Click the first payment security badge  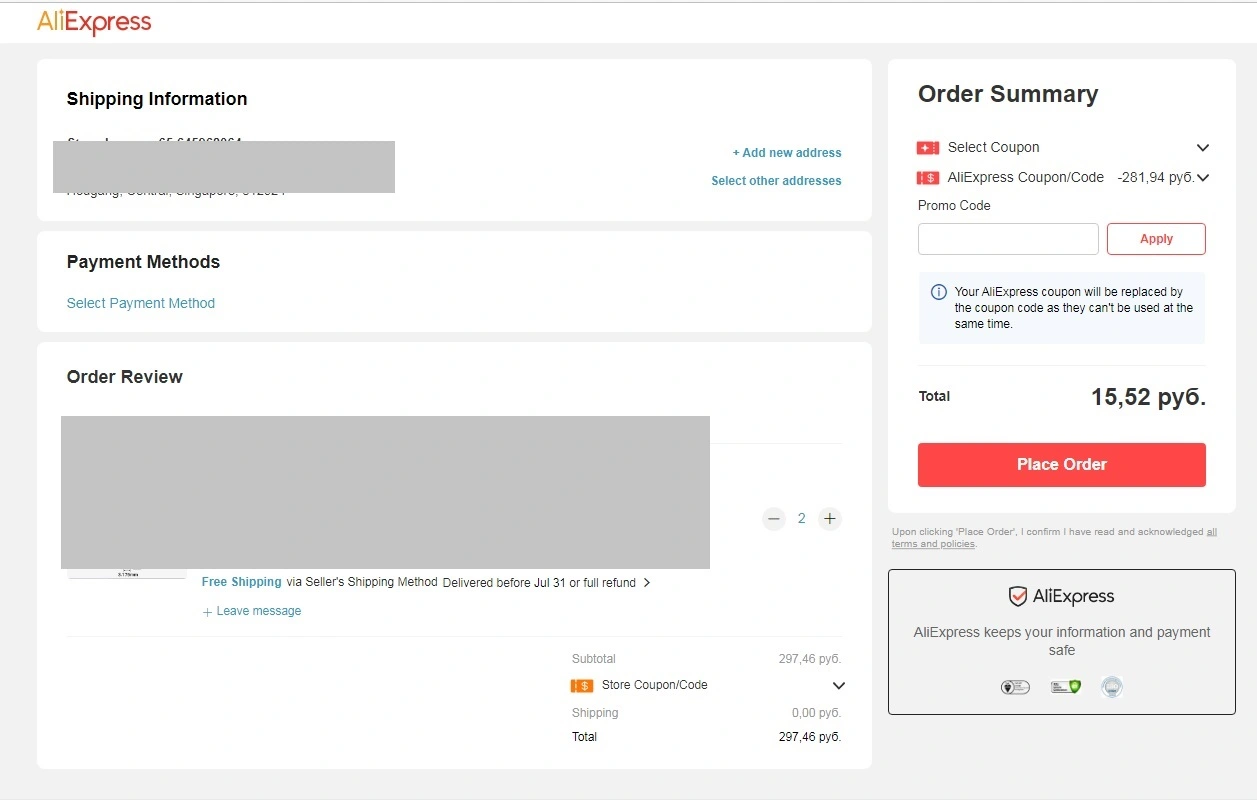point(1015,687)
